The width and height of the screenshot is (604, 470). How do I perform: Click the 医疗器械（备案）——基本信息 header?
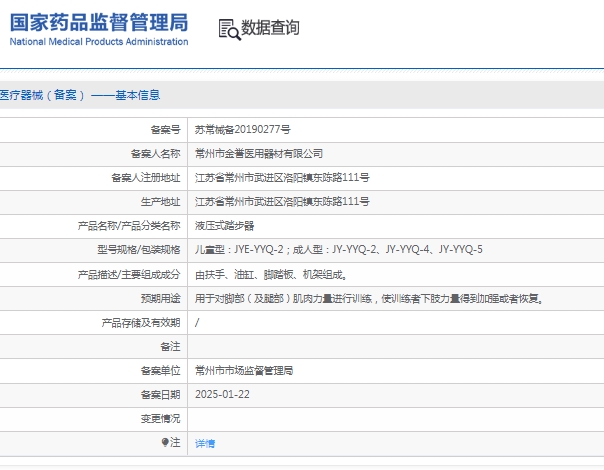coord(80,95)
